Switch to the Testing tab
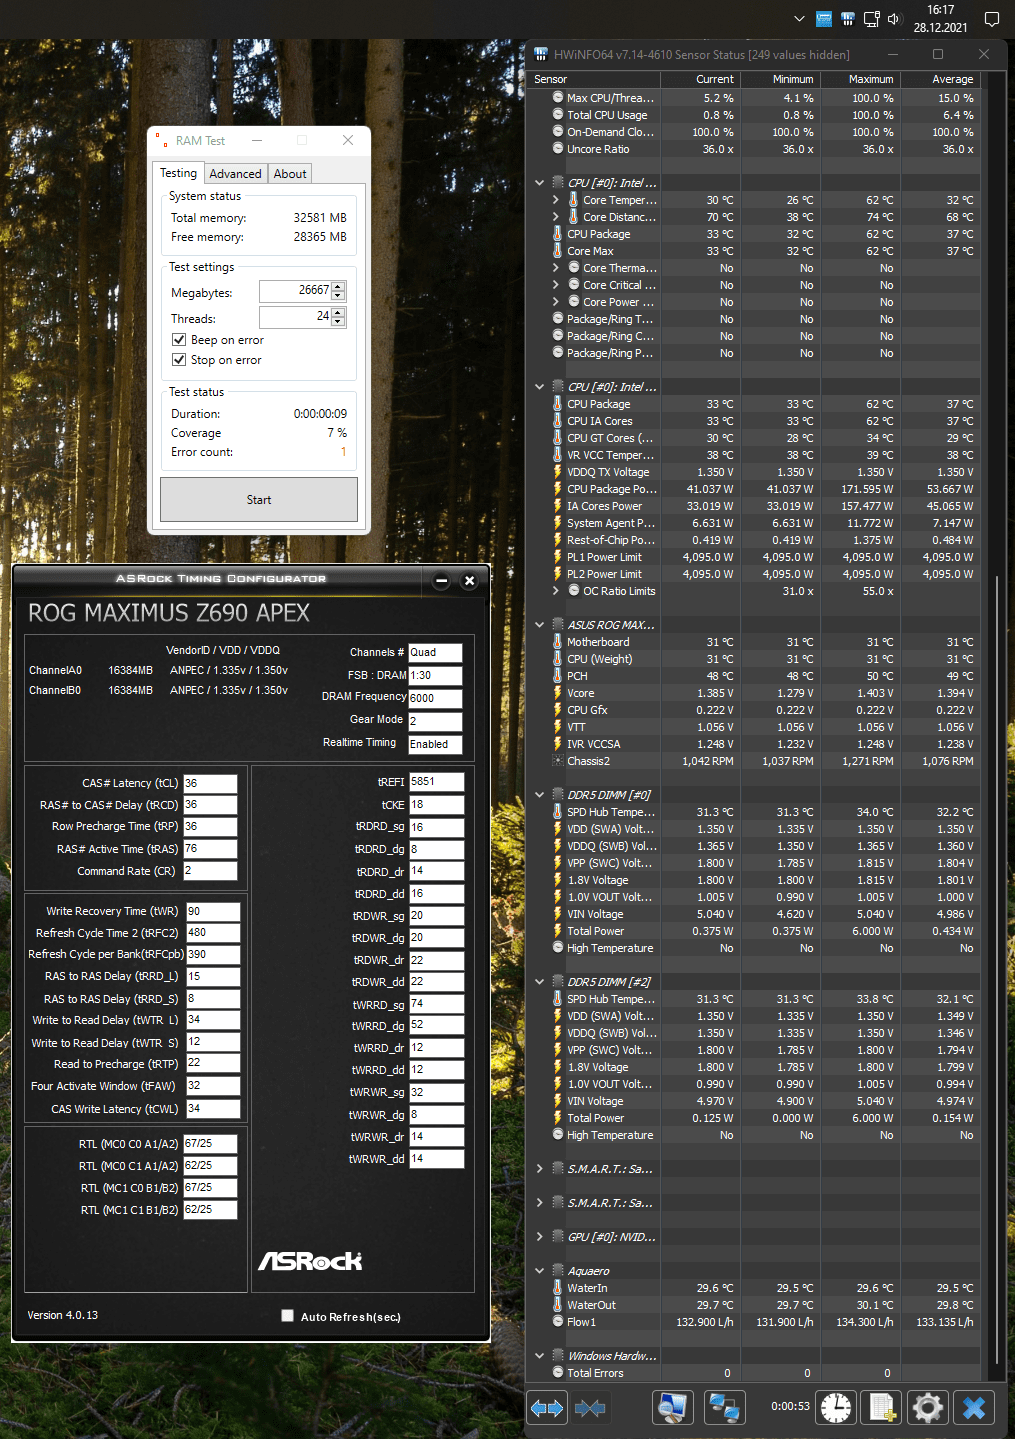 pyautogui.click(x=178, y=173)
